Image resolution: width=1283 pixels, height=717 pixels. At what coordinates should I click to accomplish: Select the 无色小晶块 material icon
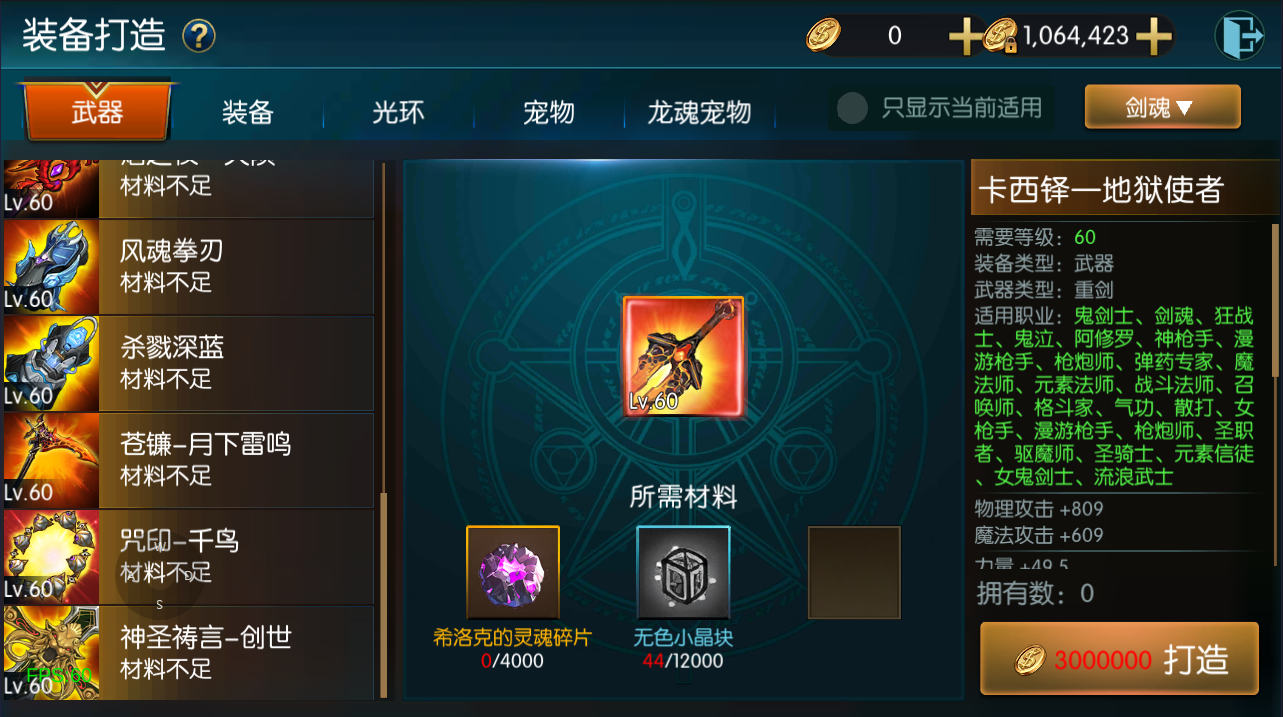(683, 573)
